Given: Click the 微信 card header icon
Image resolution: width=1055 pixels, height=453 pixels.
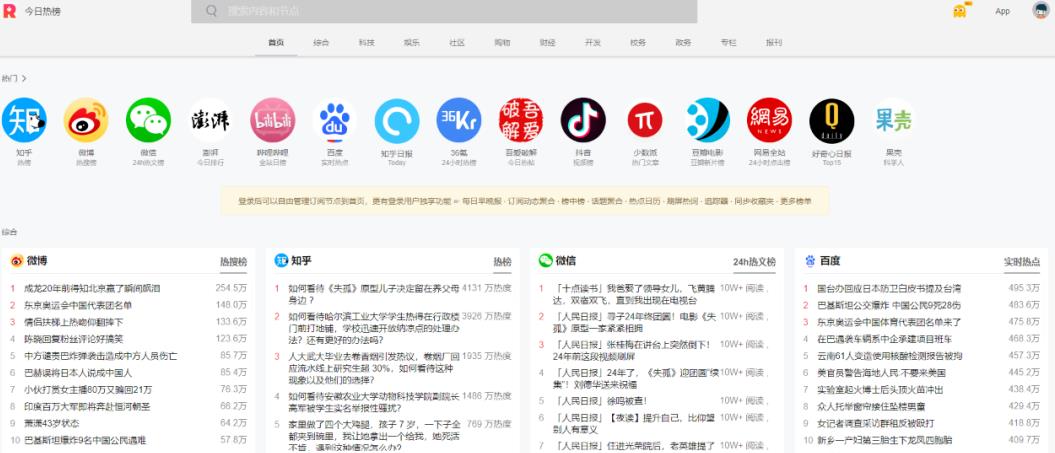Looking at the screenshot, I should point(545,261).
